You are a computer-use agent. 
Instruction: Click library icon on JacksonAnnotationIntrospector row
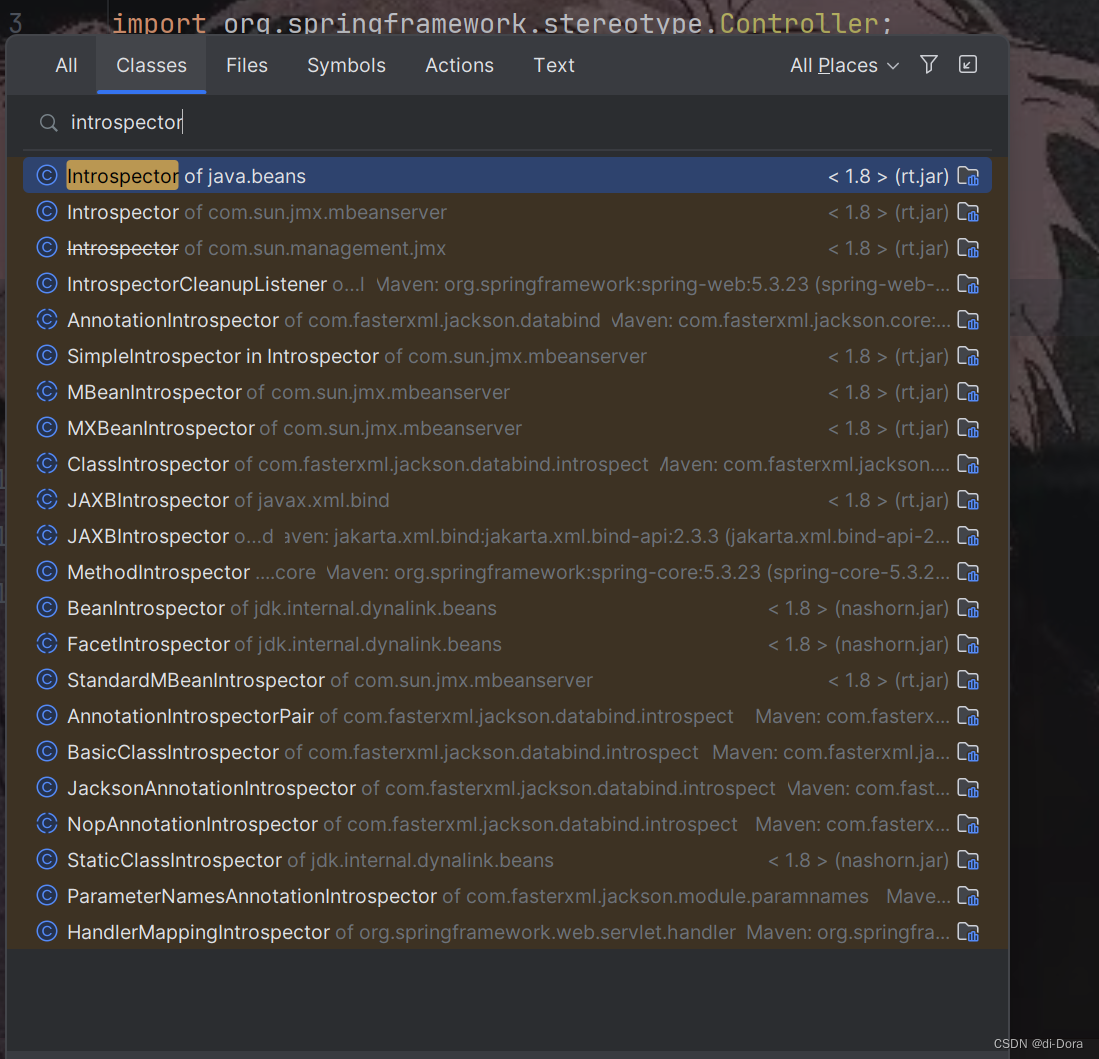968,788
